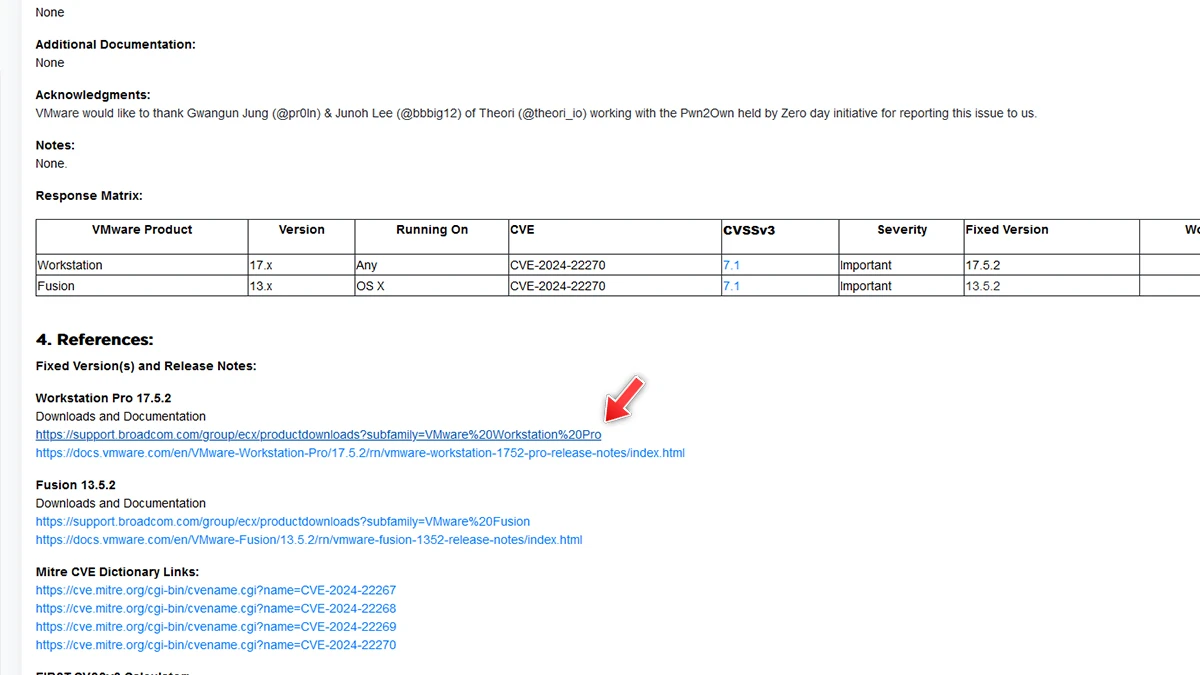Click the 'Fixed Version(s) and Release Notes:' label
Screen dimensions: 1200x675
pyautogui.click(x=146, y=366)
